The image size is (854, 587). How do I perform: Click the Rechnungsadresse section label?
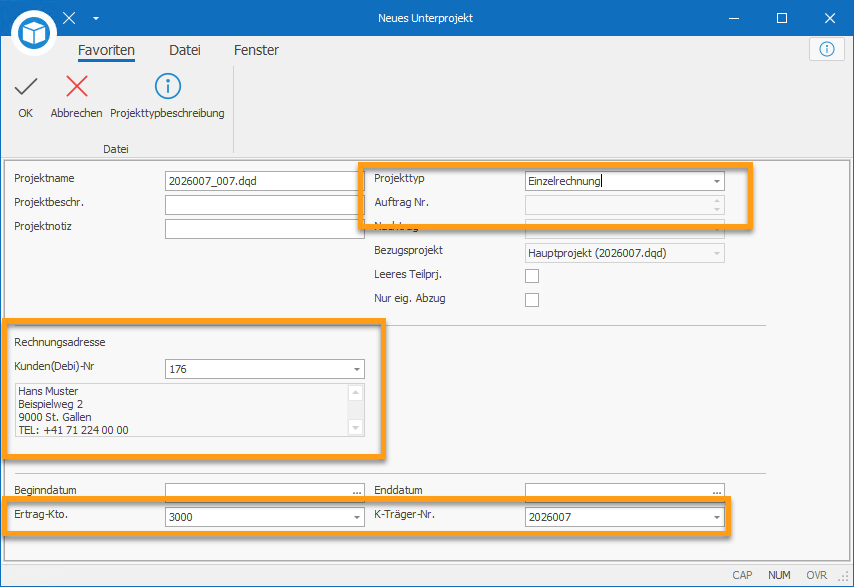[60, 343]
